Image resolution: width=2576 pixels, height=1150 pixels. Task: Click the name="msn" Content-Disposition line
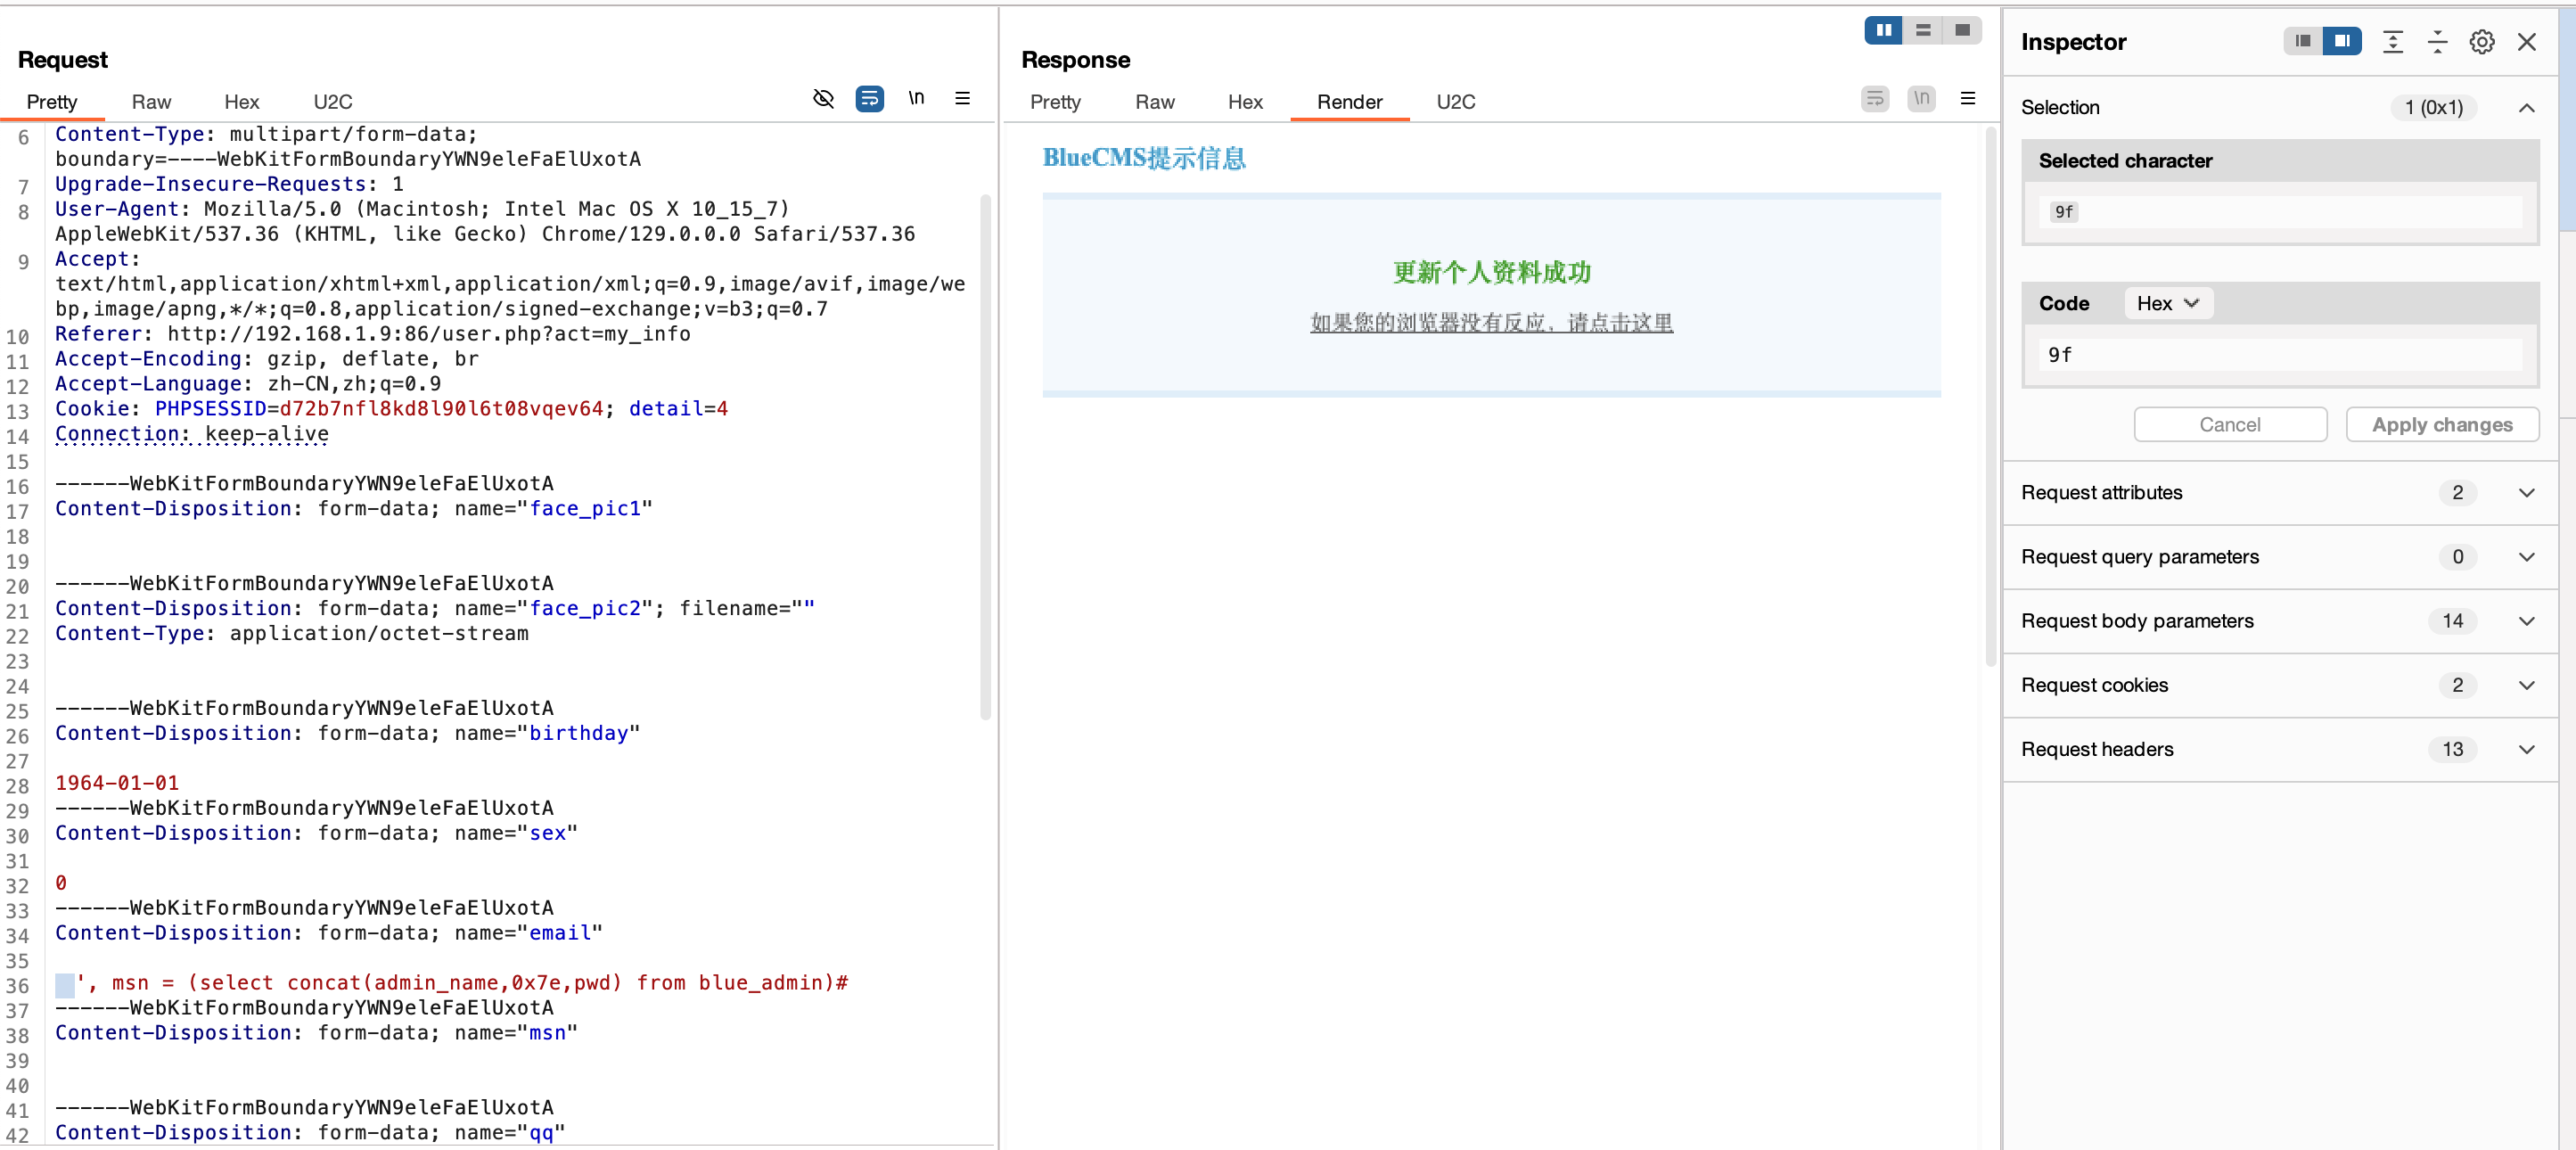(x=316, y=1032)
